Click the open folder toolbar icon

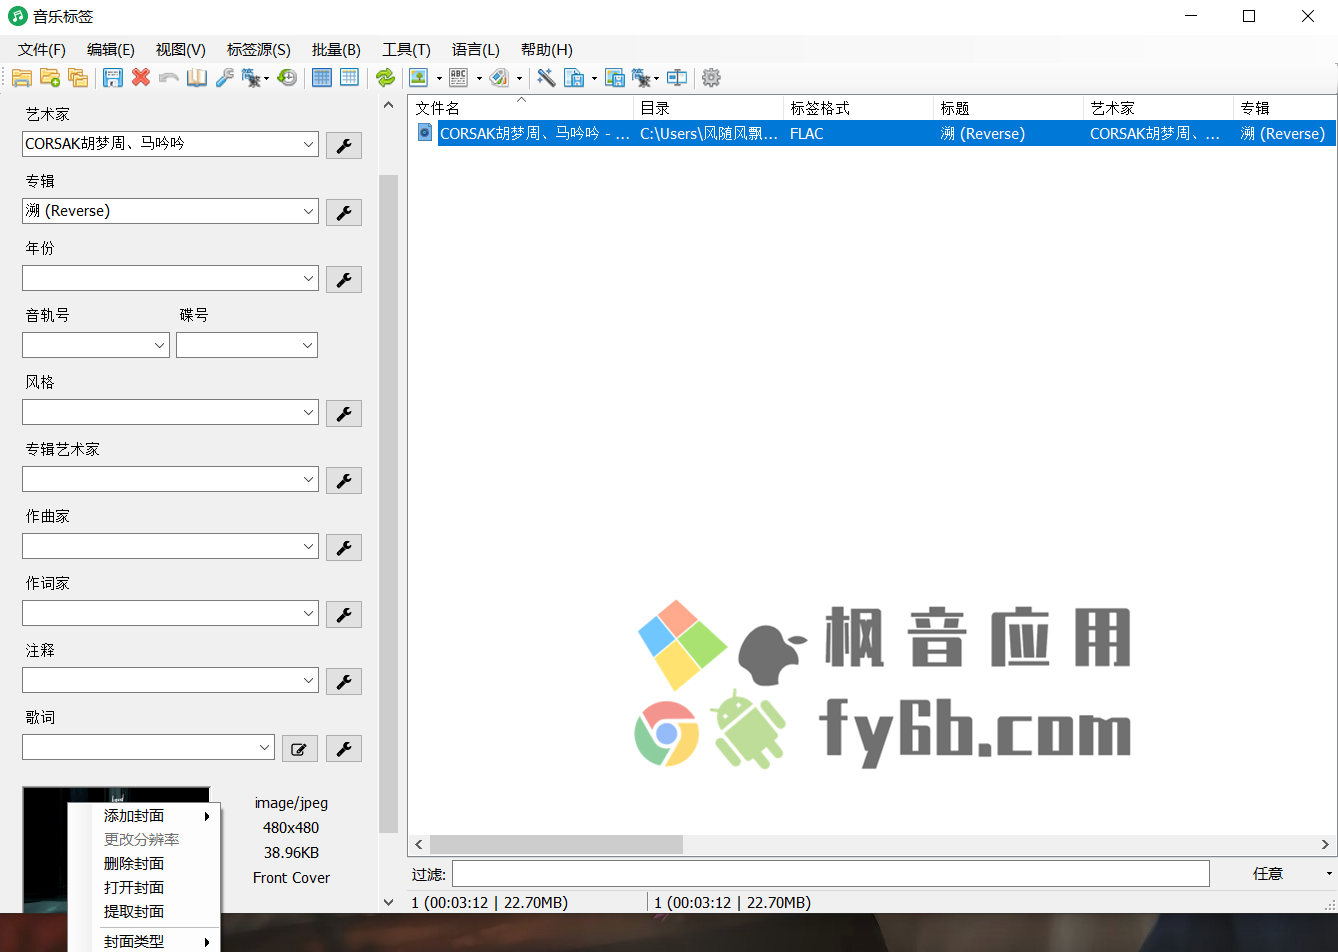click(x=22, y=78)
